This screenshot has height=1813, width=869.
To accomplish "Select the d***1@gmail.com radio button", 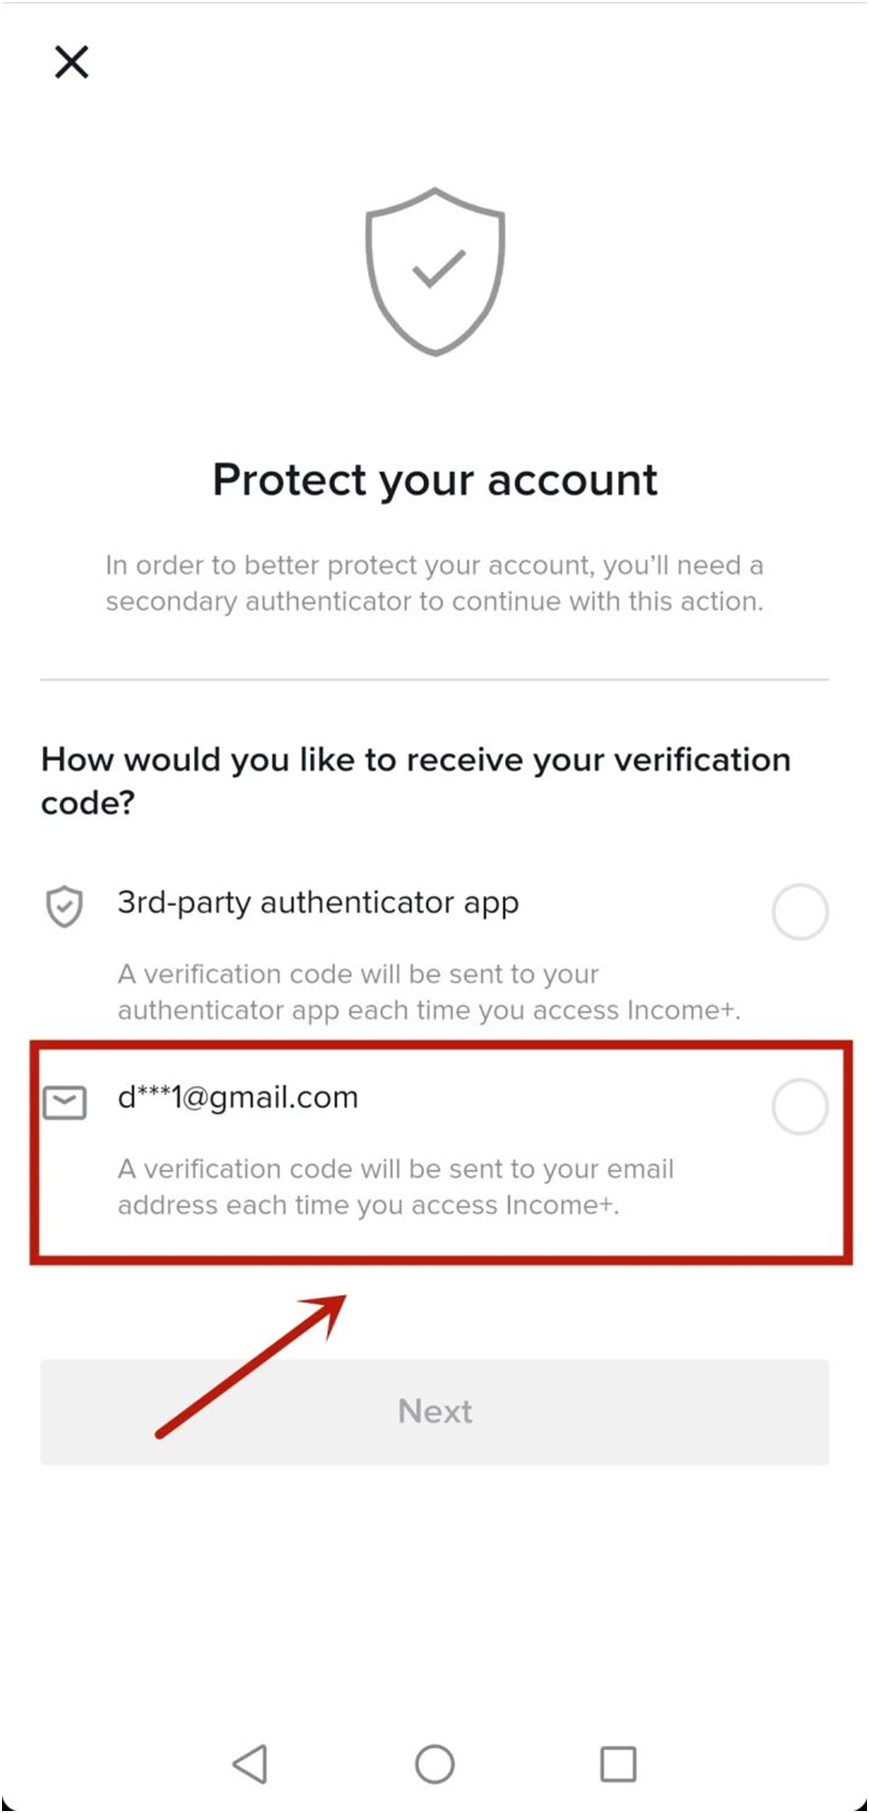I will pos(800,1107).
